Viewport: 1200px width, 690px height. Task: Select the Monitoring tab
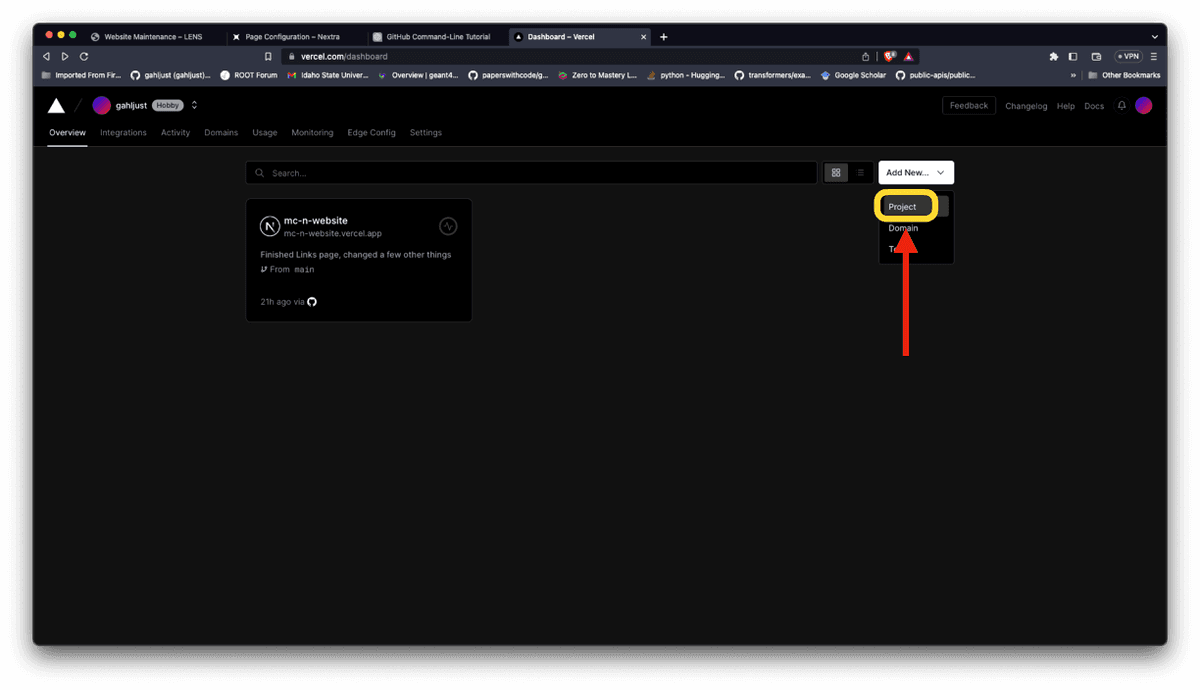[312, 133]
